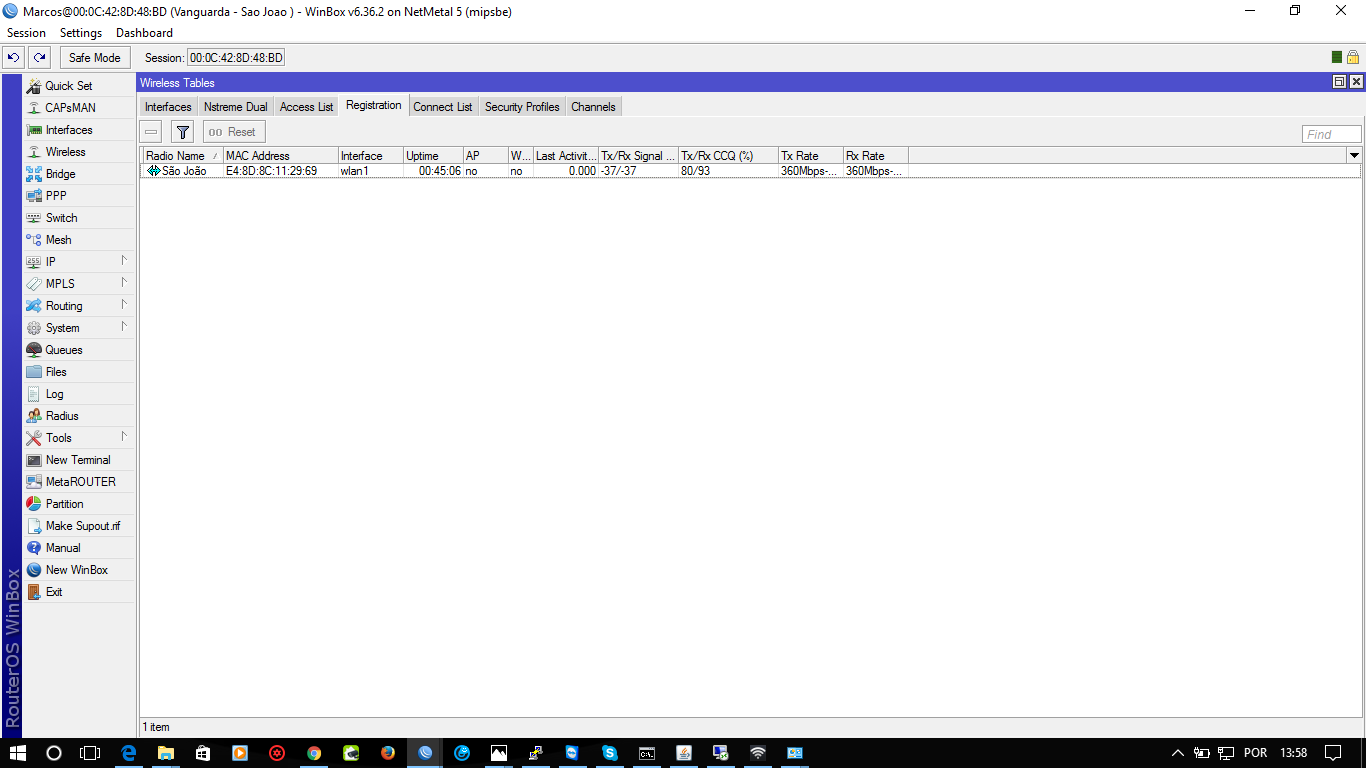Open MetaROUTER

[x=78, y=482]
